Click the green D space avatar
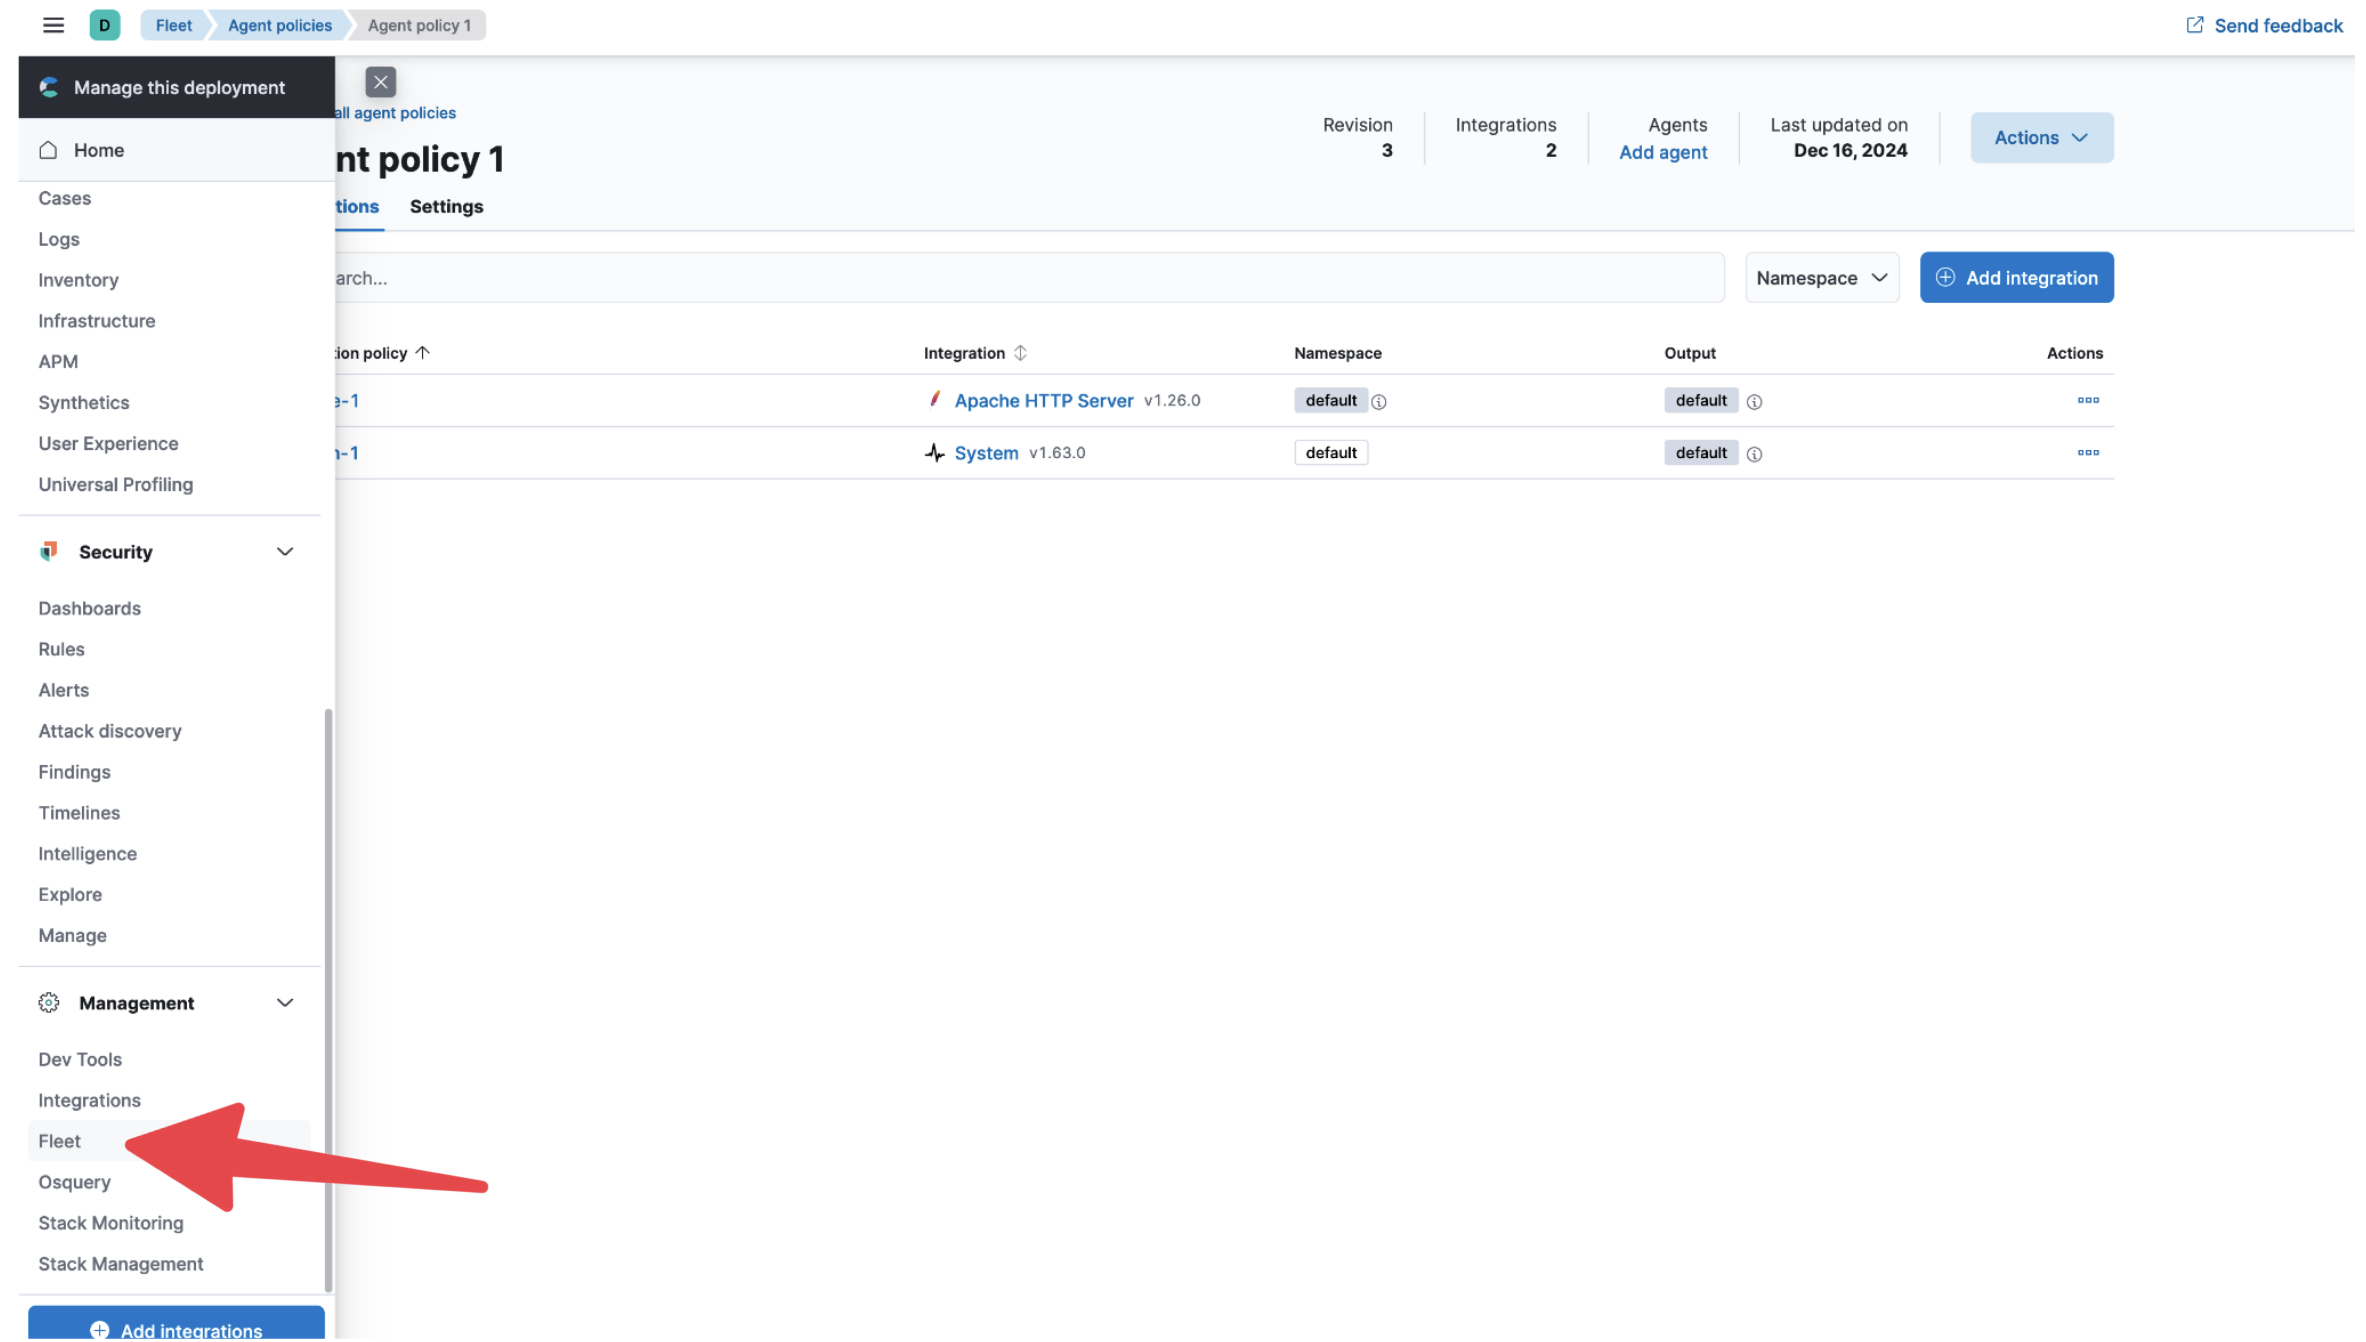Screen dimensions: 2366x1342 coord(104,25)
